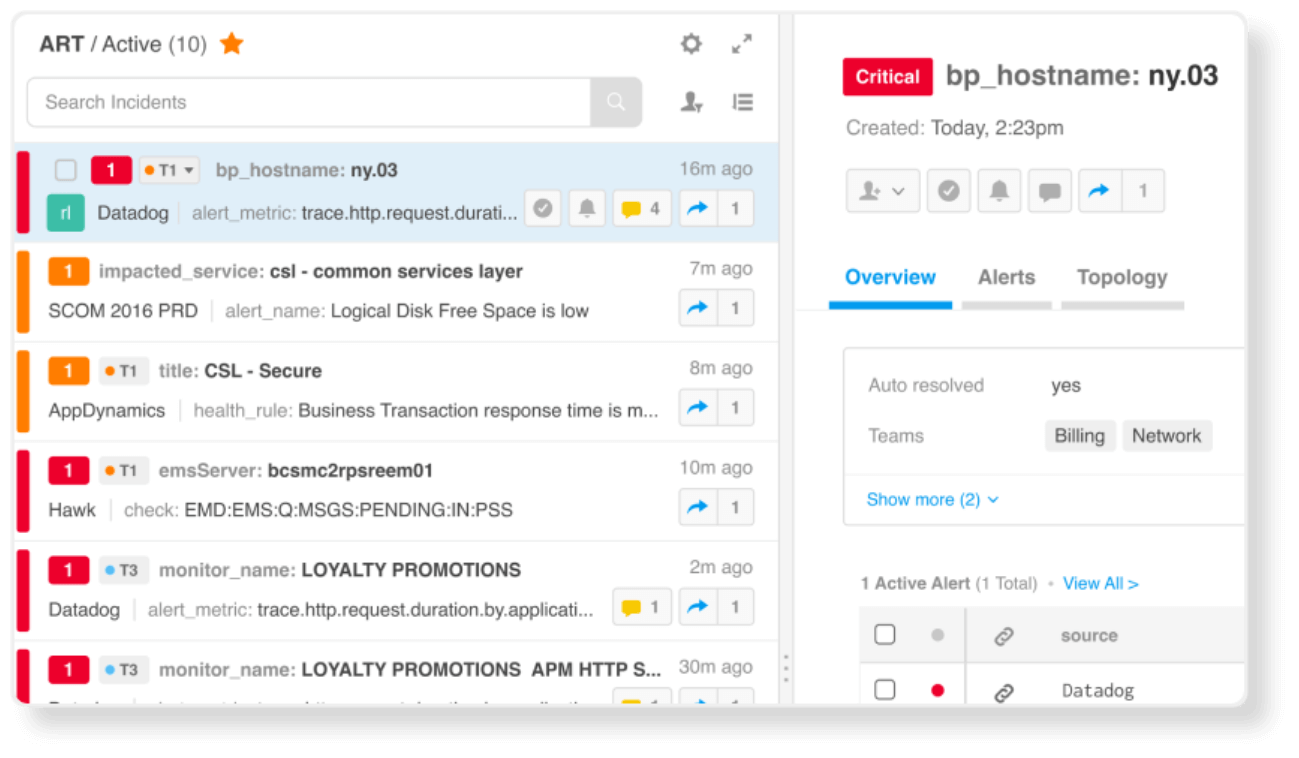
Task: Snooze incident via detail panel bell
Action: coord(999,191)
